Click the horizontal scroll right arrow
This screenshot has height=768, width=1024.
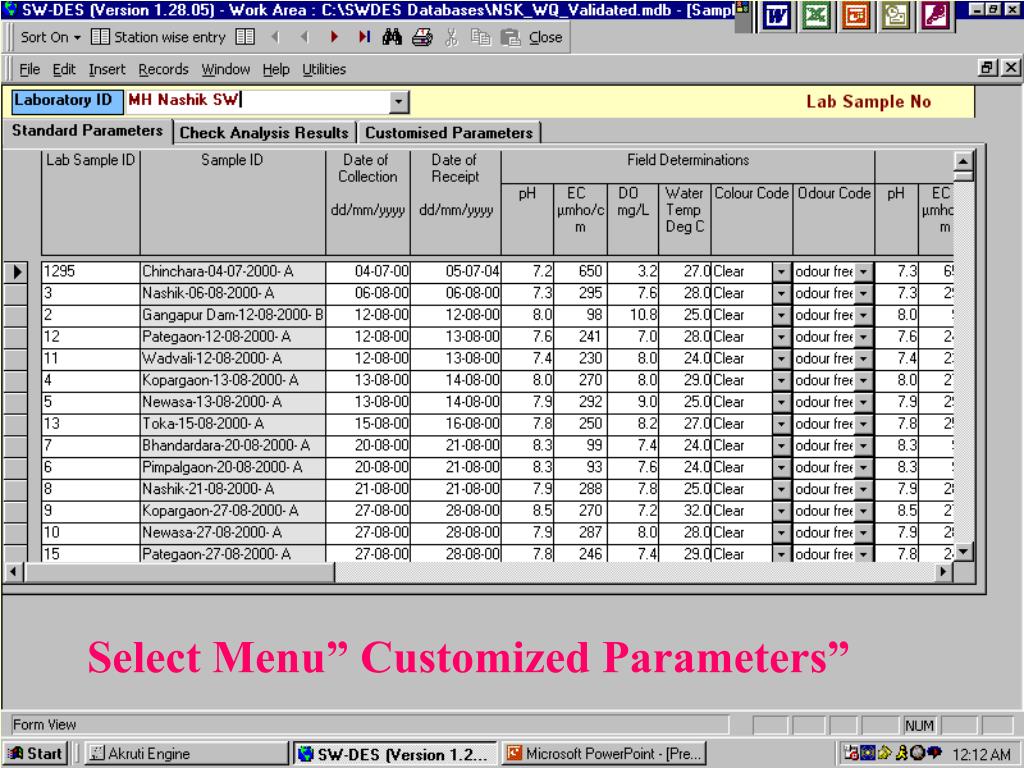tap(942, 572)
